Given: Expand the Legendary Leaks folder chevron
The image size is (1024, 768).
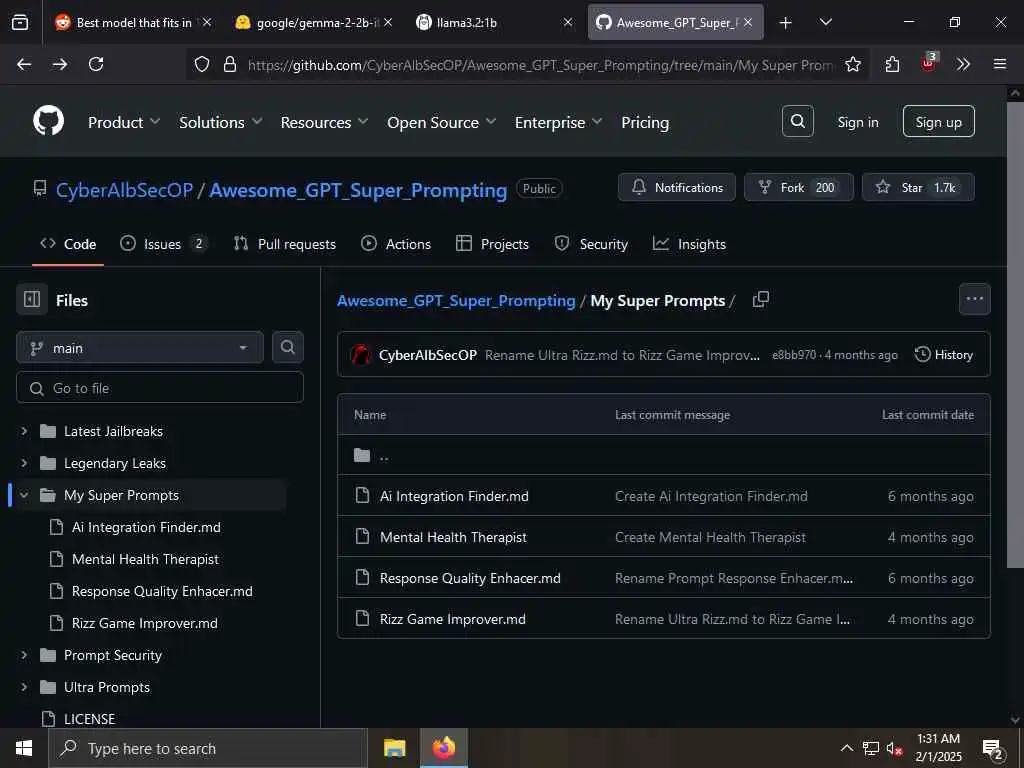Looking at the screenshot, I should (24, 463).
